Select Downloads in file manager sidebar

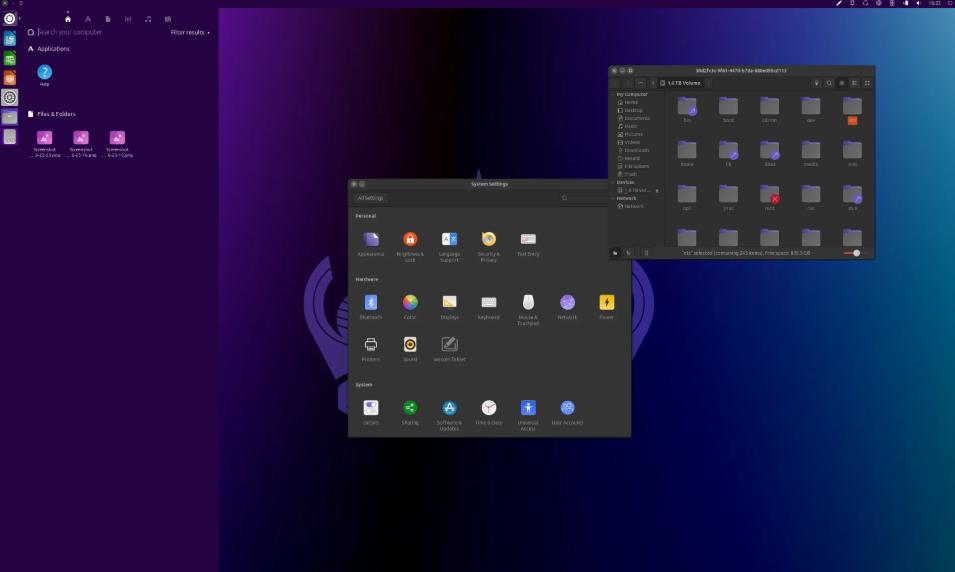coord(637,150)
